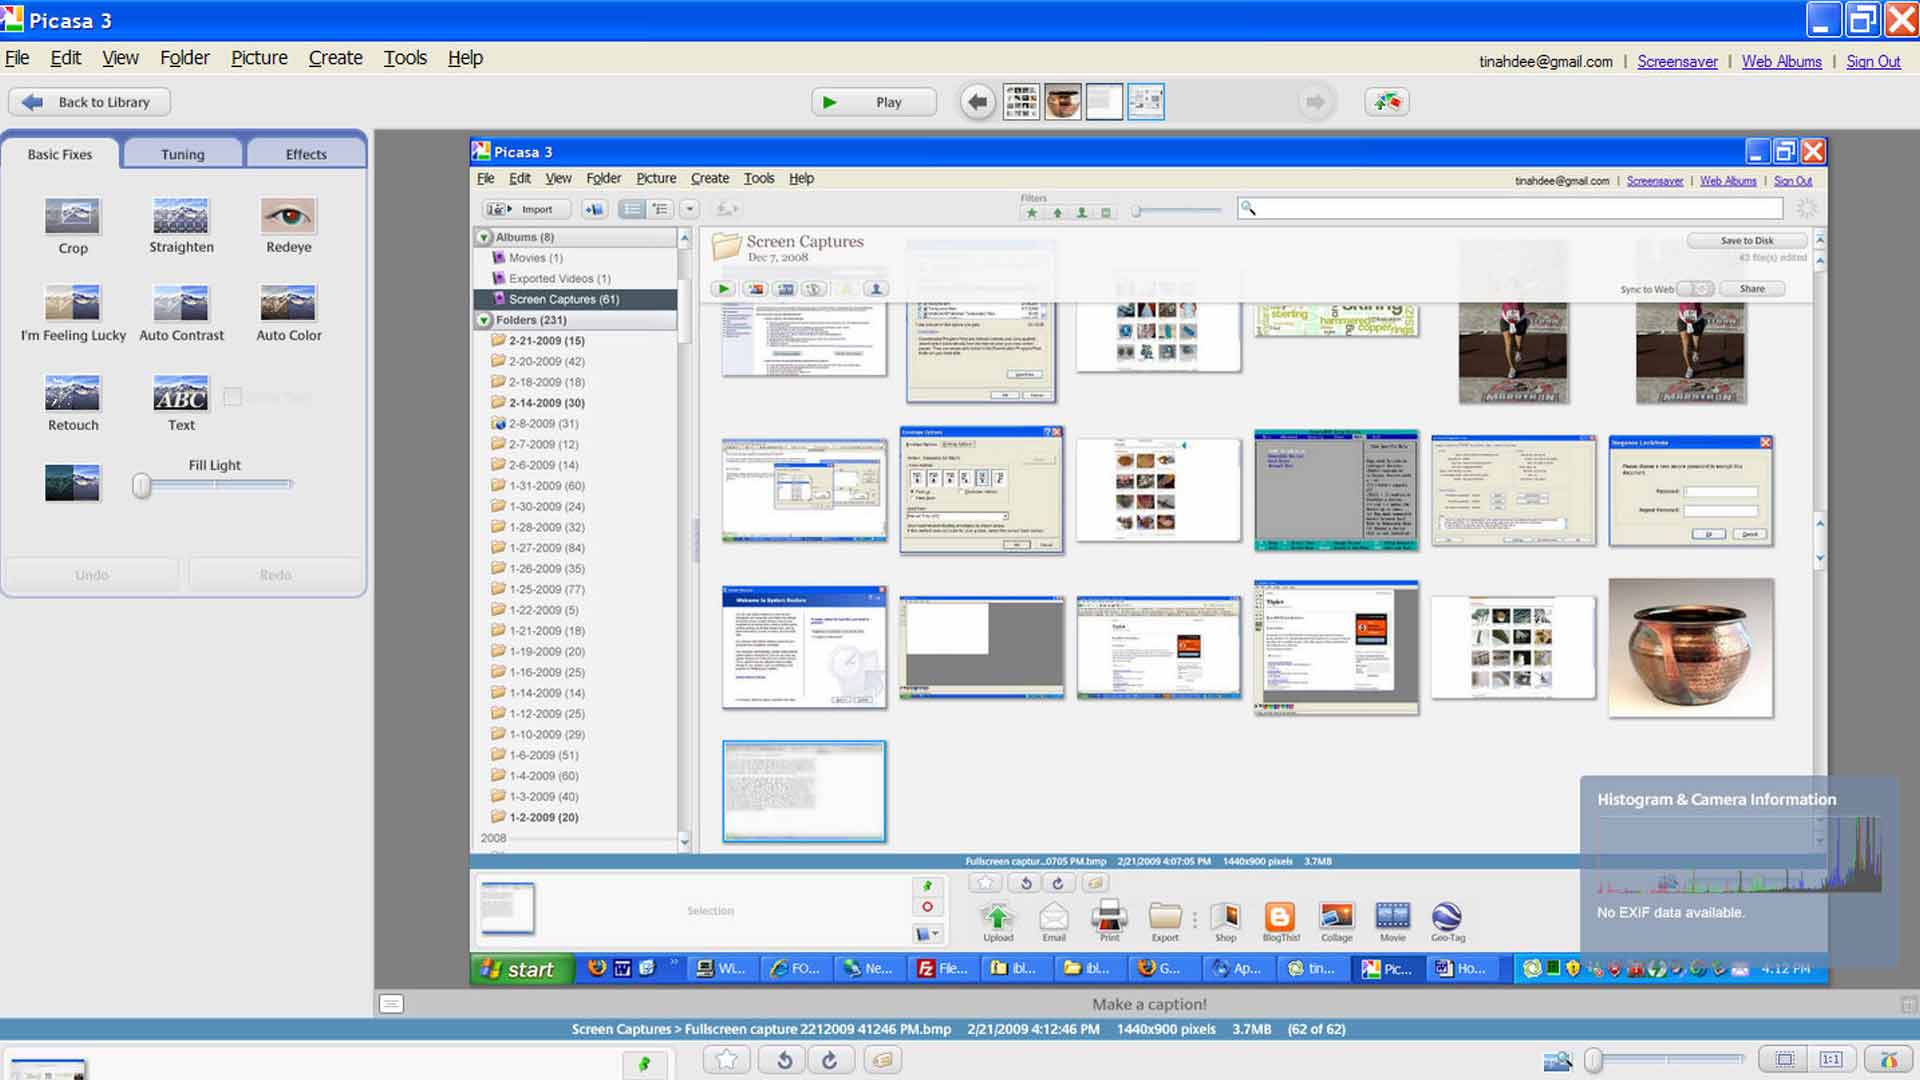Delete caption with trash icon
Image resolution: width=1920 pixels, height=1080 pixels.
[1908, 1004]
